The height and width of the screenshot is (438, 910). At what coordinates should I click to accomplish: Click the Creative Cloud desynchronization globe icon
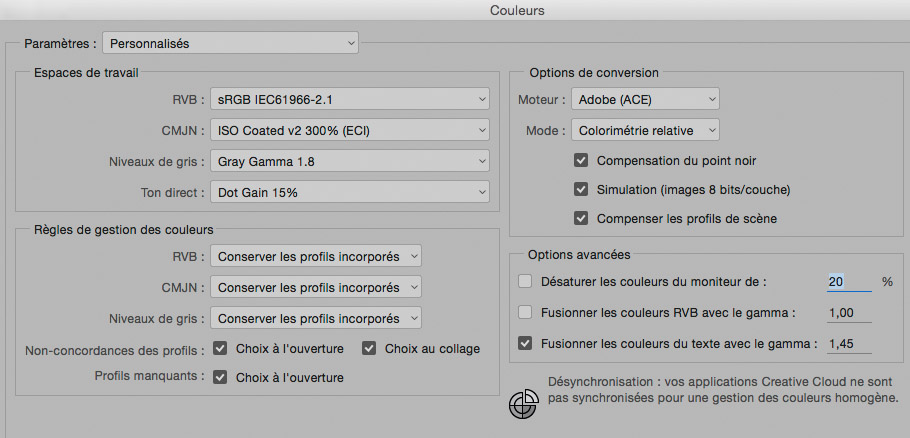point(523,404)
